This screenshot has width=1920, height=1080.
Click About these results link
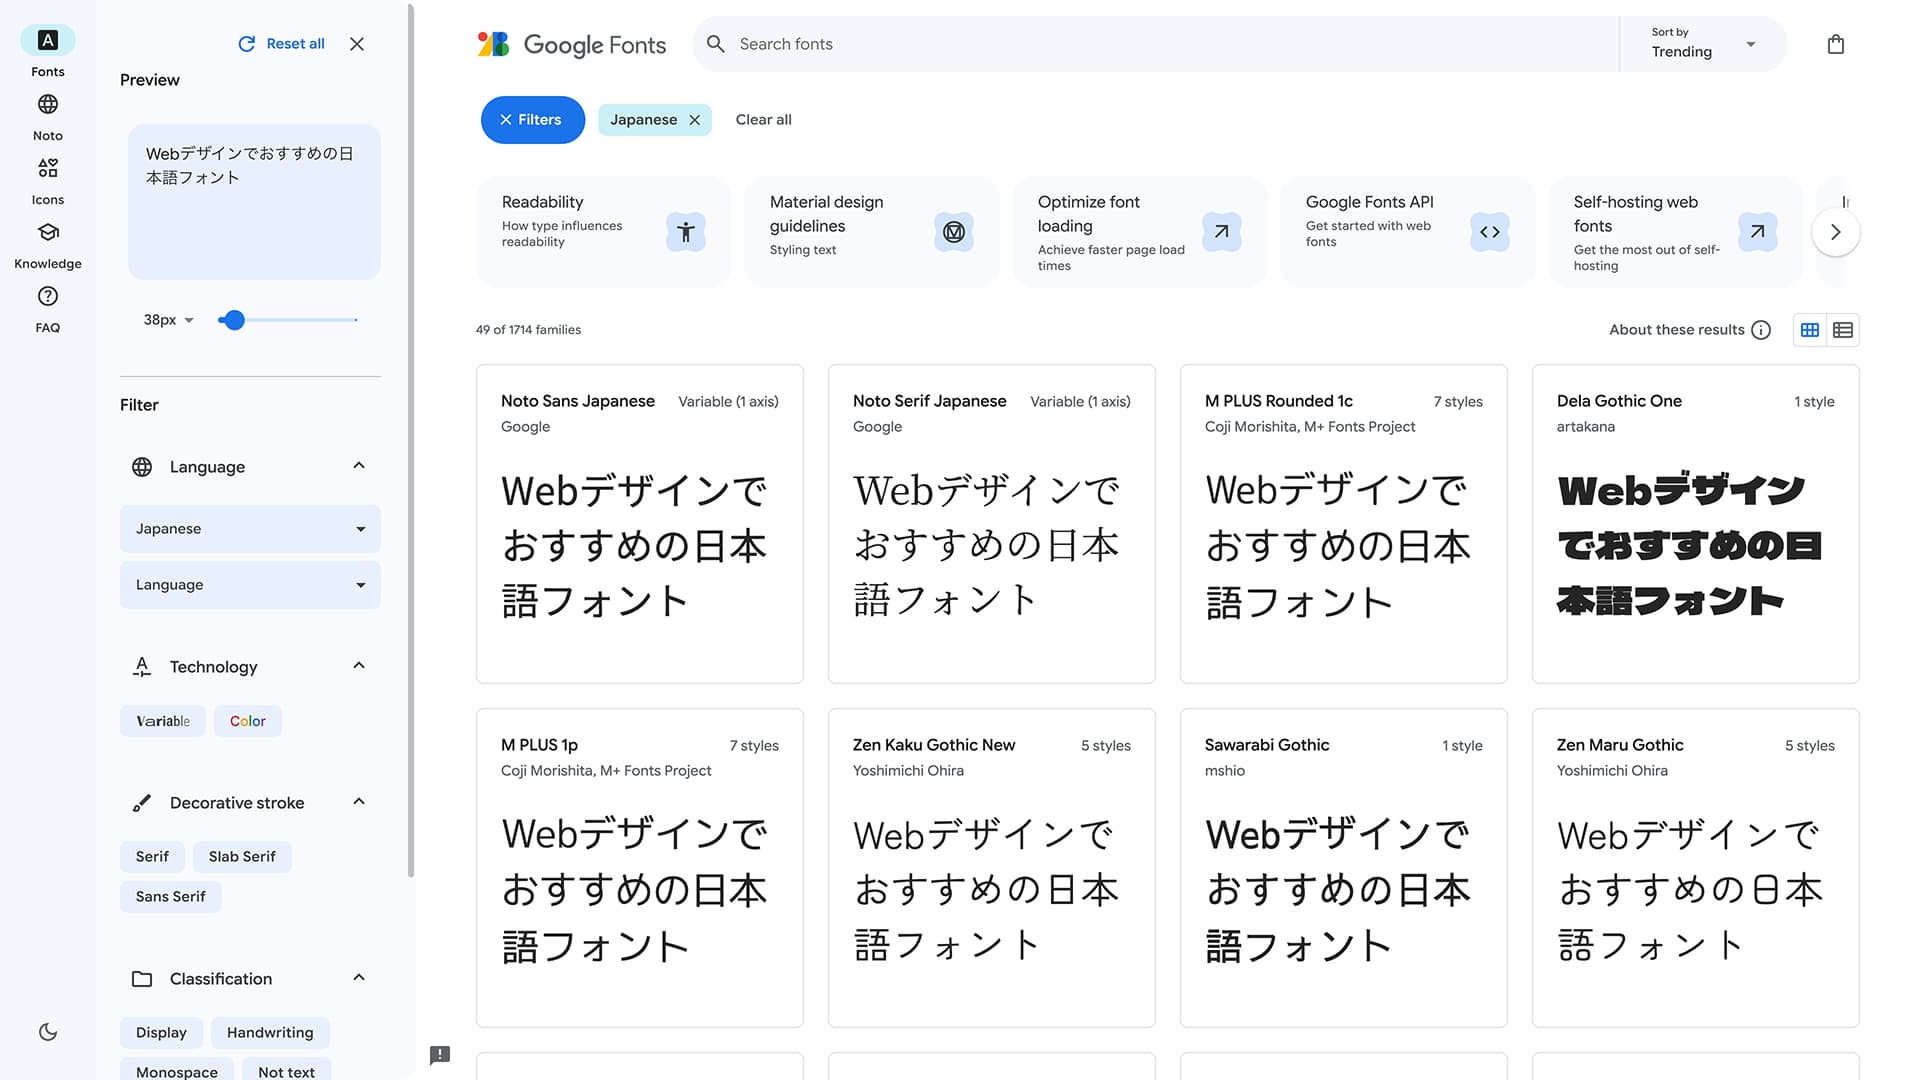point(1676,330)
